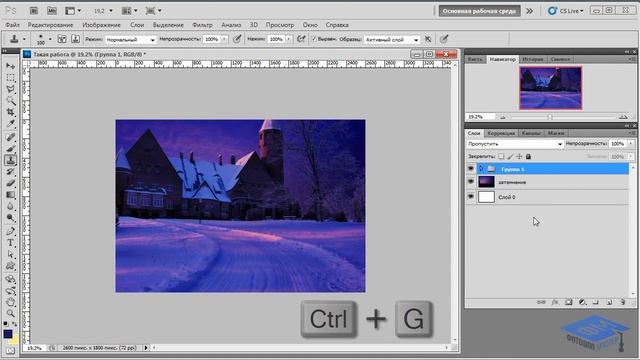The height and width of the screenshot is (360, 640).
Task: Select the 3D Rotate tool
Action: click(x=11, y=279)
